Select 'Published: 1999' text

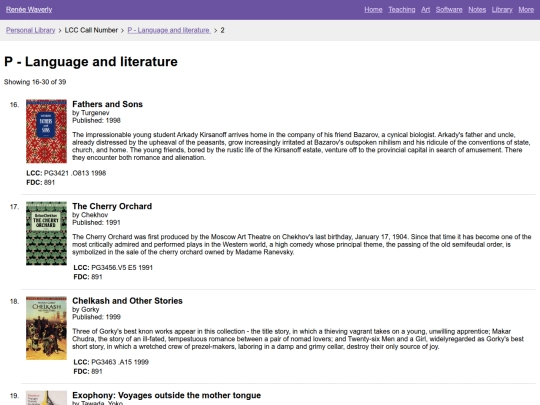[x=96, y=317]
